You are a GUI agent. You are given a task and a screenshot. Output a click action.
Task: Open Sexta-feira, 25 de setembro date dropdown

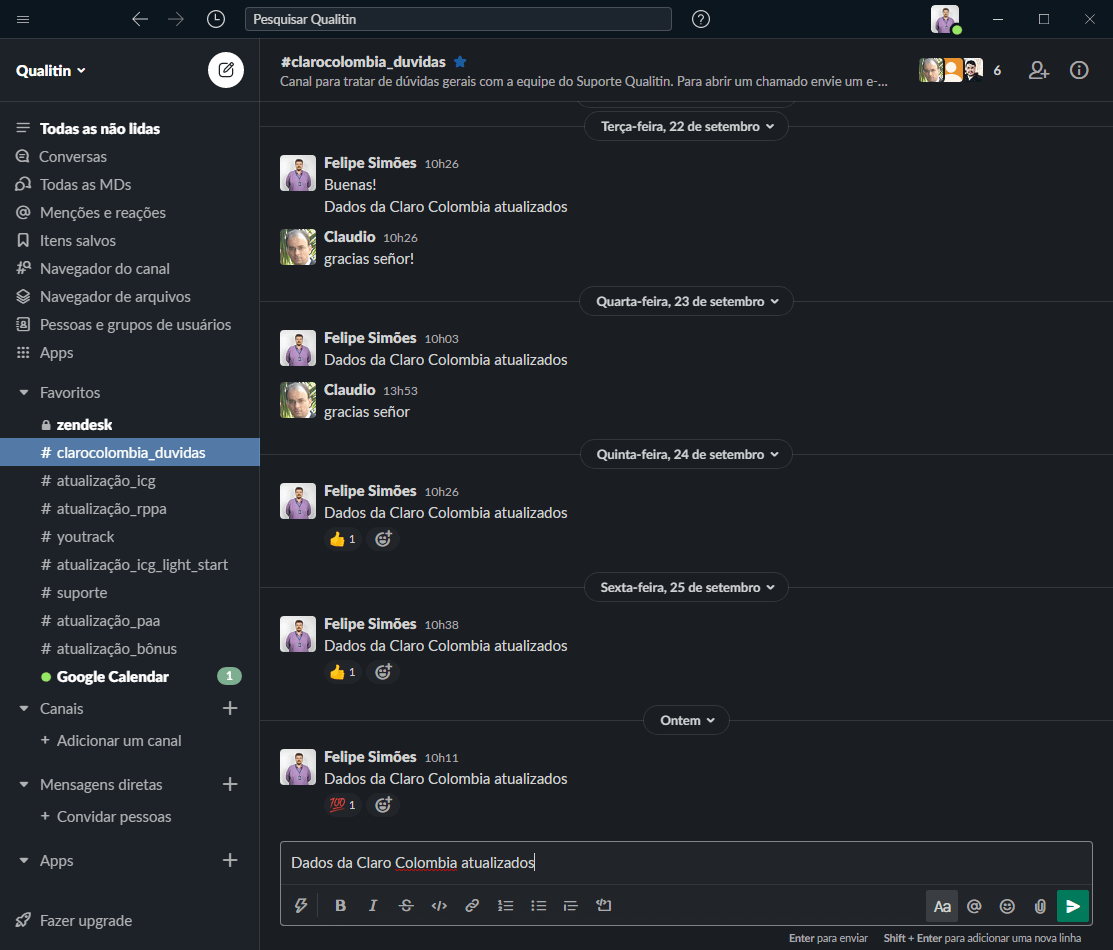click(686, 587)
